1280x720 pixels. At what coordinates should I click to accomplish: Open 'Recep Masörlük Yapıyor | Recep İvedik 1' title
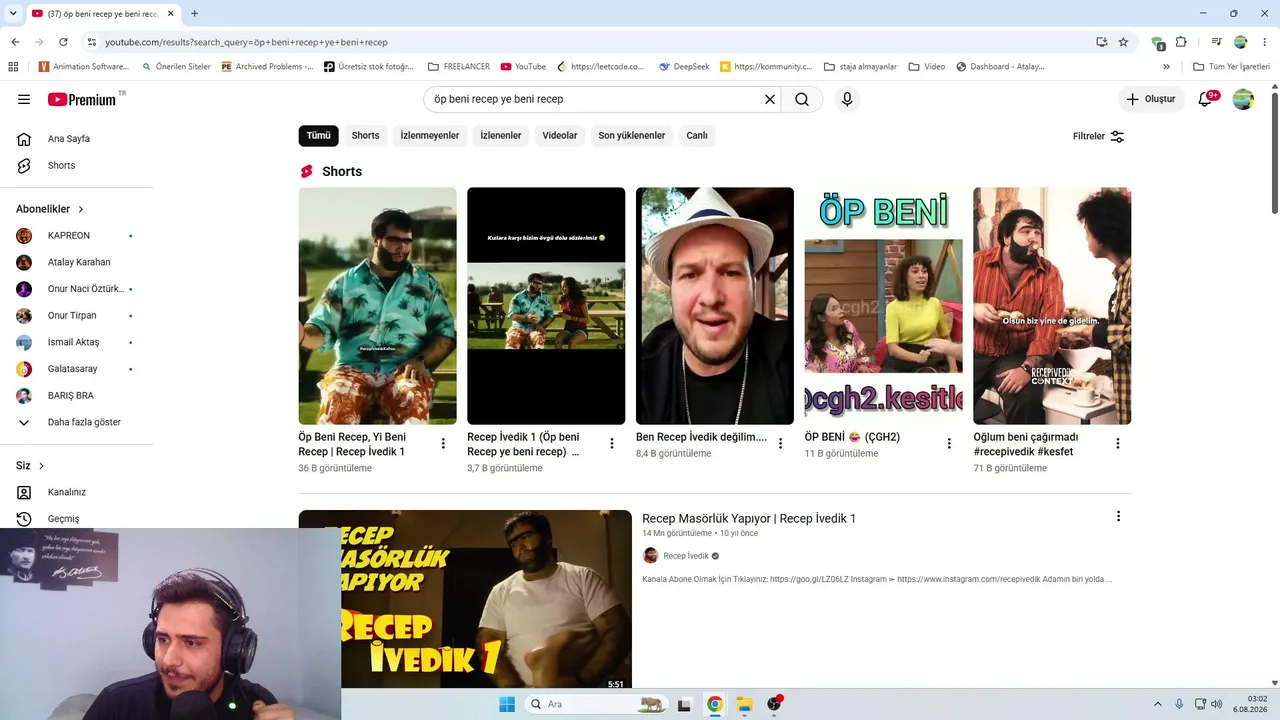(x=749, y=518)
